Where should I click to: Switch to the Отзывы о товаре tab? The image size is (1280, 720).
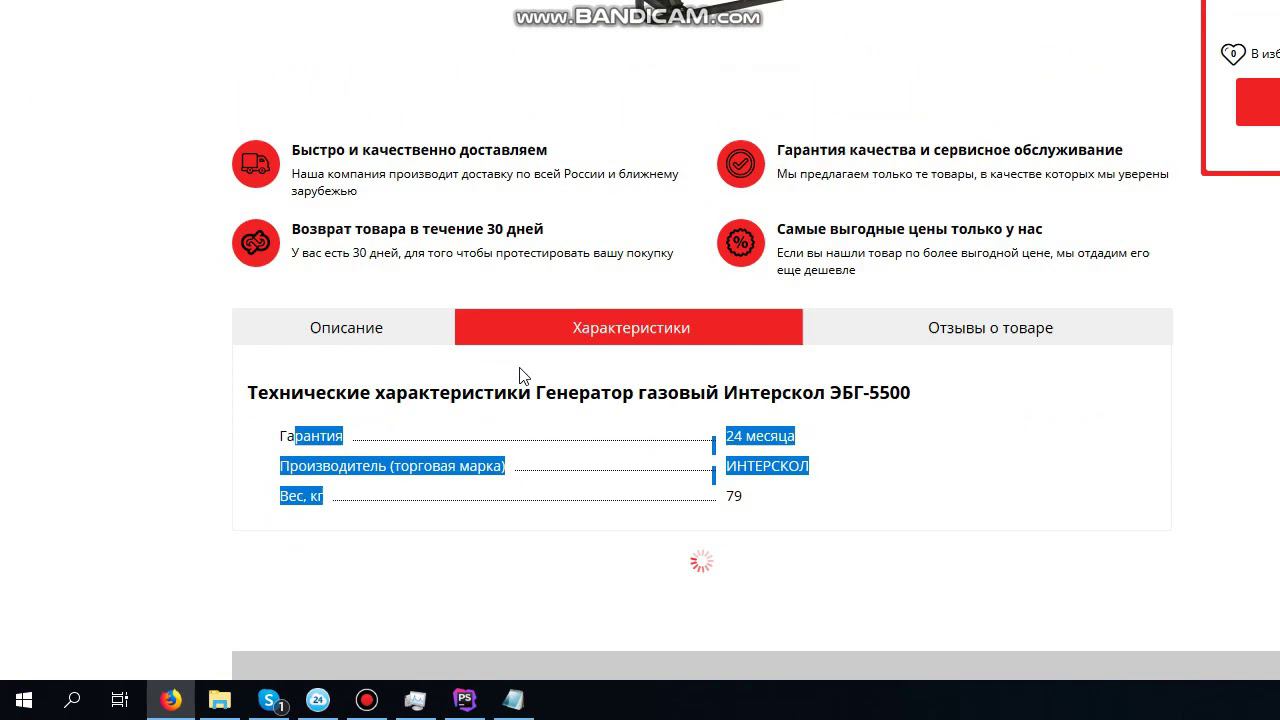point(989,327)
